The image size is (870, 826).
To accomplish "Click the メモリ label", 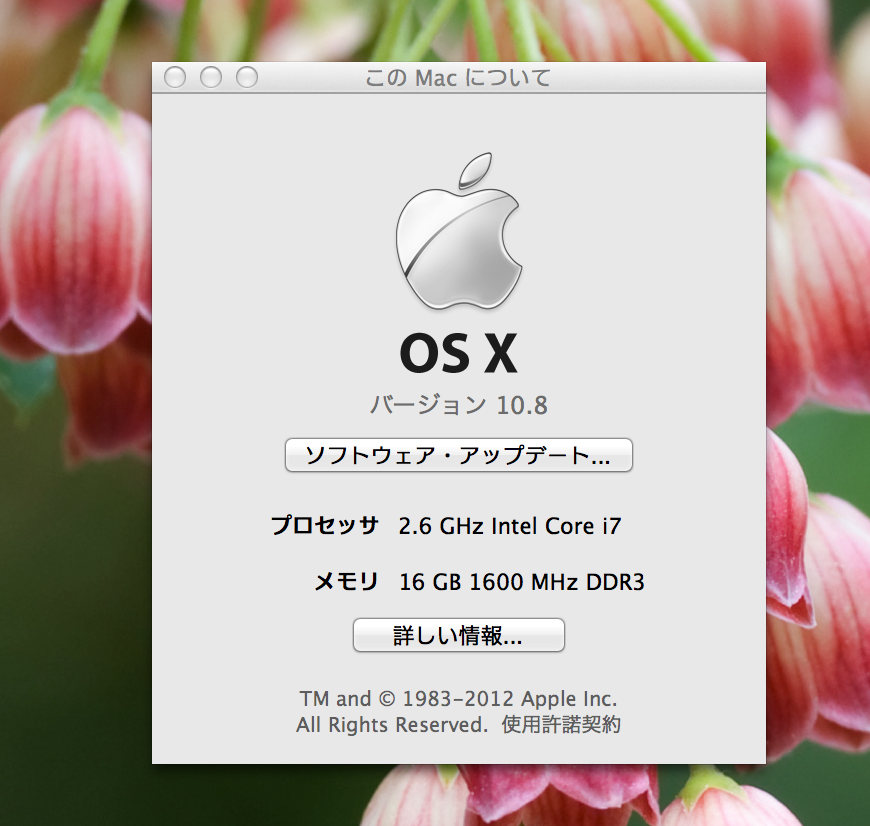I will [347, 581].
